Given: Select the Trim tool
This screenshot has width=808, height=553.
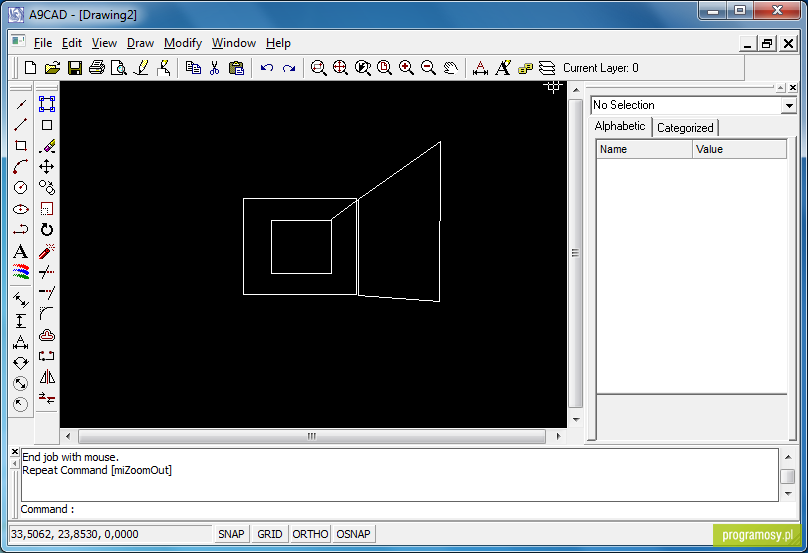Looking at the screenshot, I should pyautogui.click(x=46, y=272).
